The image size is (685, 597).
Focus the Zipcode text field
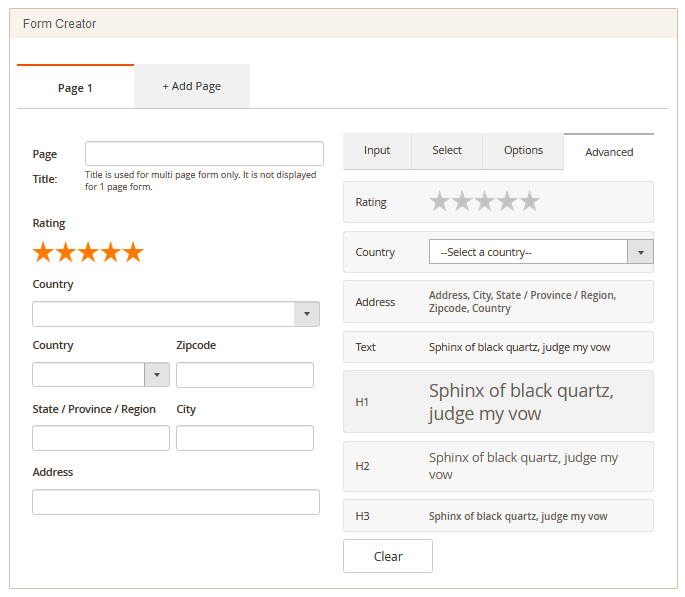tap(245, 375)
